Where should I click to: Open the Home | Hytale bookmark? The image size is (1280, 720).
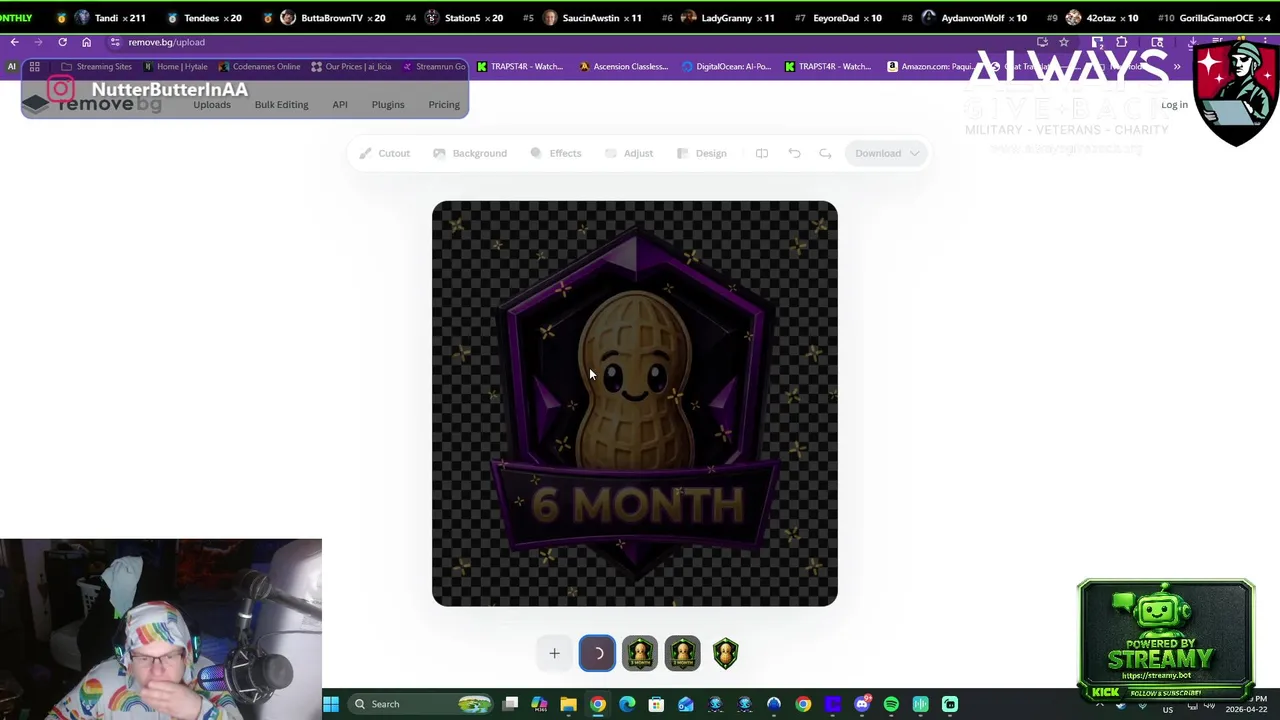click(x=176, y=66)
